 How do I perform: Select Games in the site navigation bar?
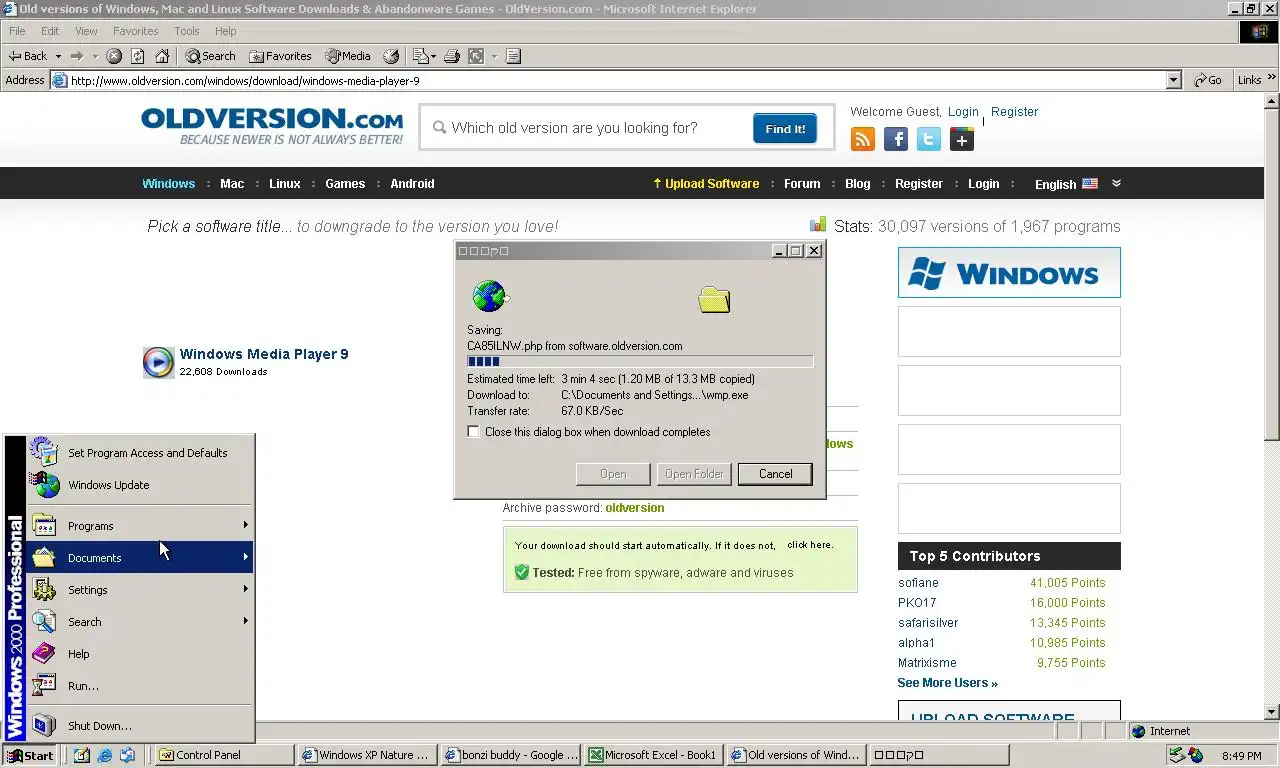pos(345,183)
